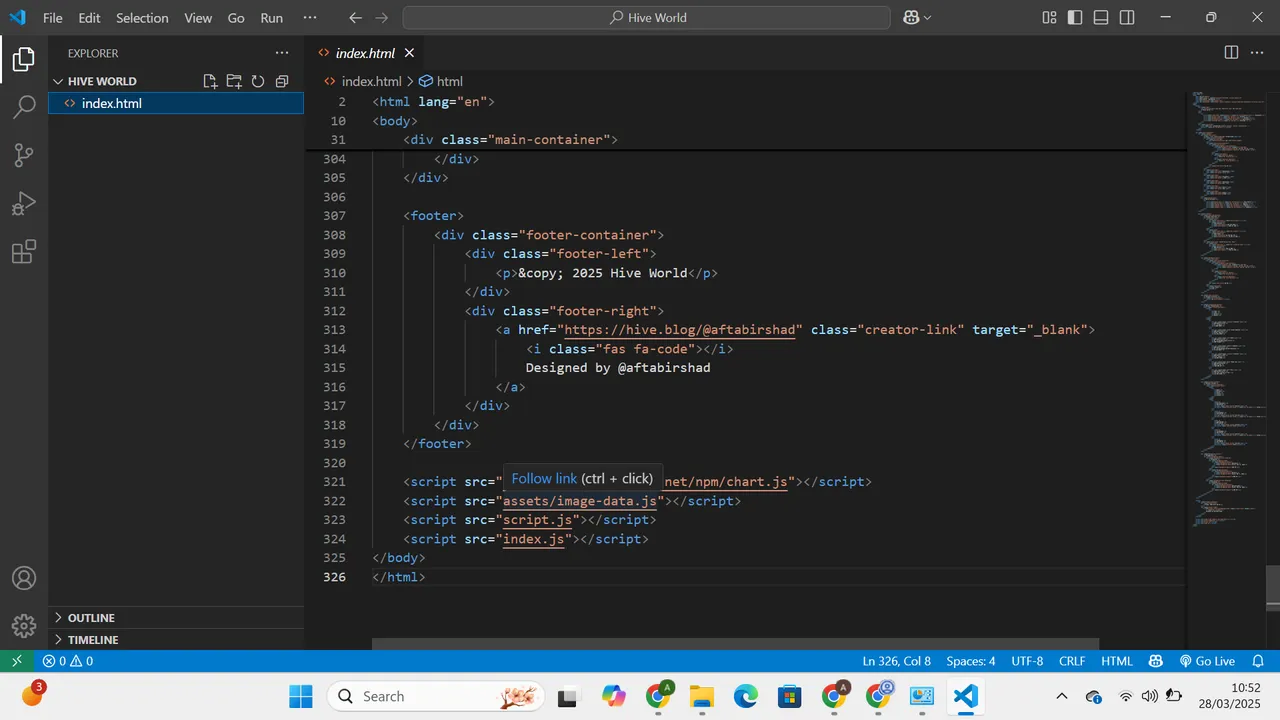Open the hidden menus ellipsis in menu bar
Viewport: 1280px width, 720px height.
pos(310,17)
